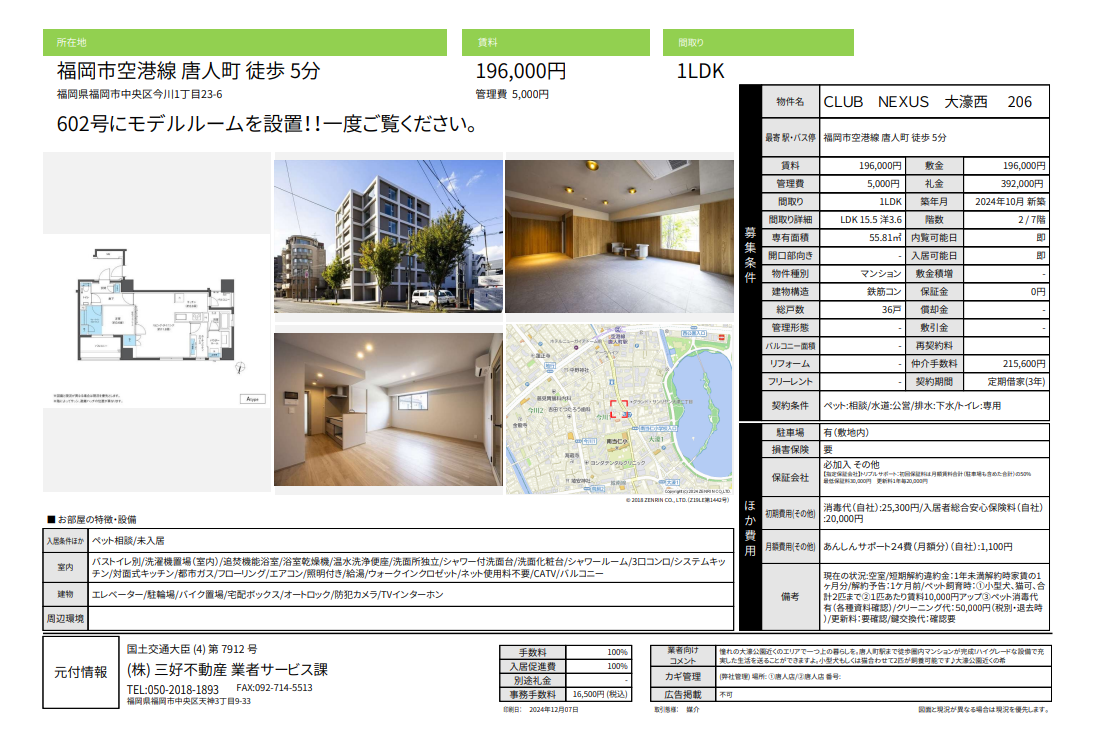The height and width of the screenshot is (752, 1105).
Task: Click the 初期費用 消毒代 text
Action: point(933,513)
